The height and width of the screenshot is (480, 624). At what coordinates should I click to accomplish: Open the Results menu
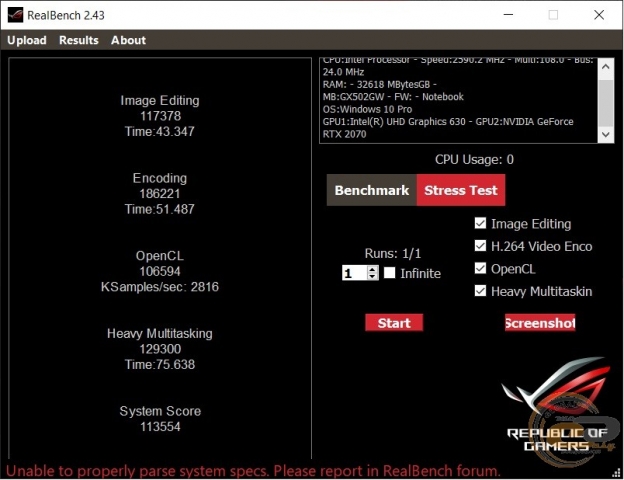coord(79,40)
